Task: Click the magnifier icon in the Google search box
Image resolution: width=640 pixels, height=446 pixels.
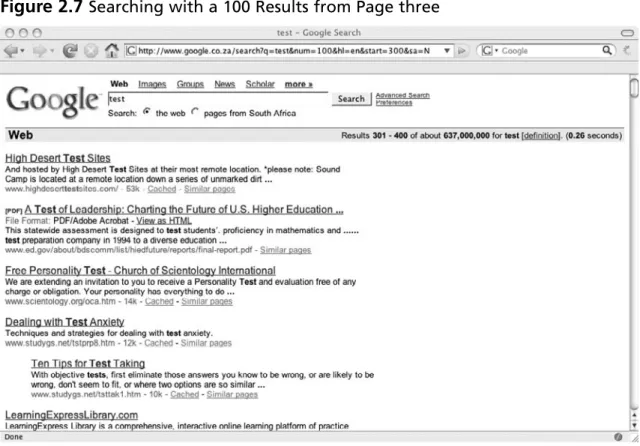Action: [607, 50]
